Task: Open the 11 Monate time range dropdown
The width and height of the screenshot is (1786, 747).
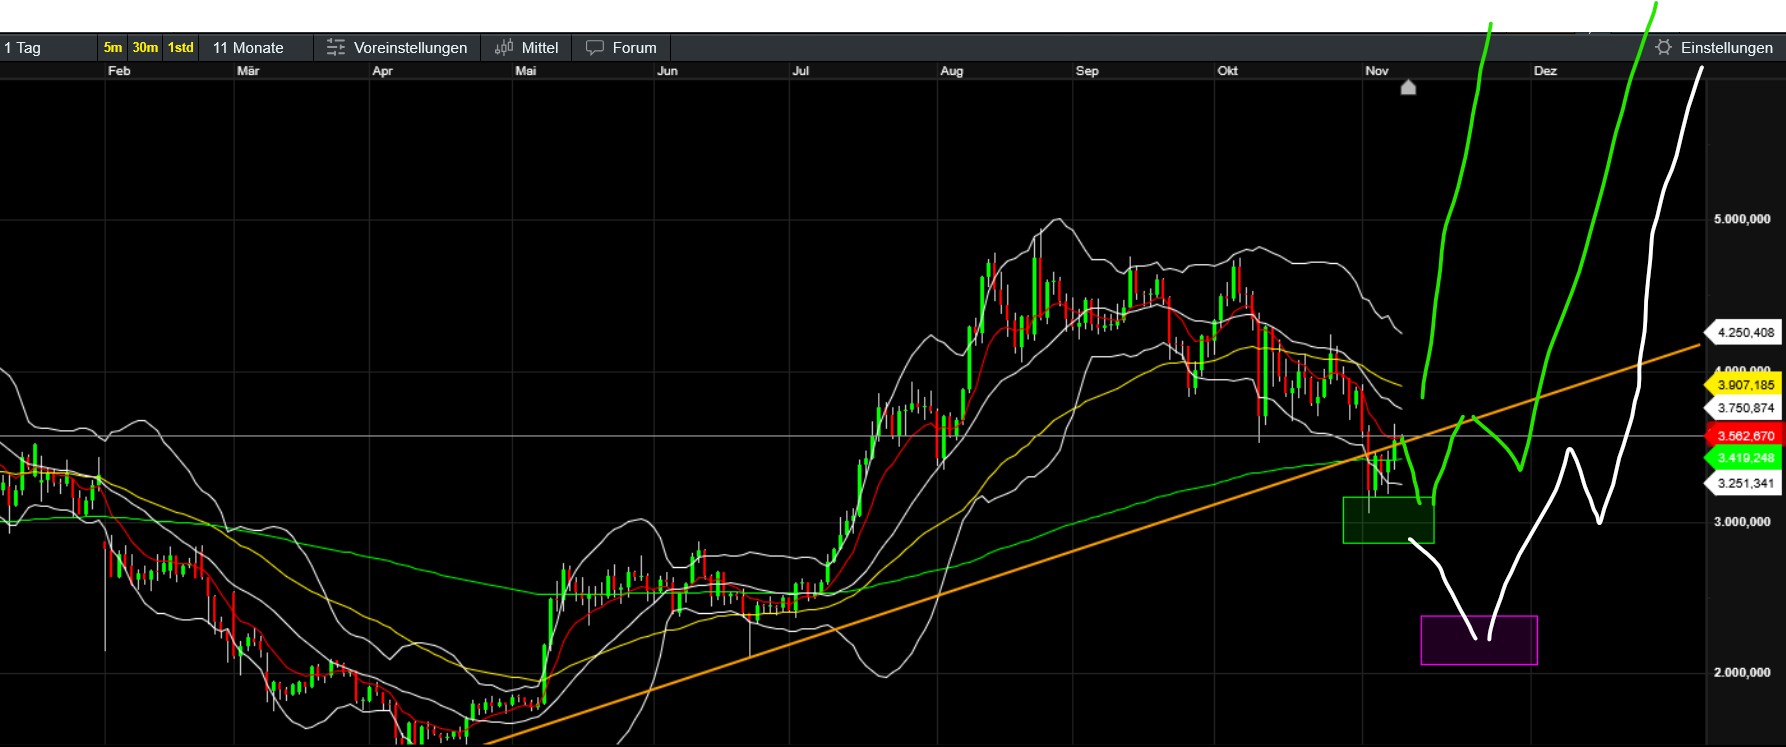Action: pyautogui.click(x=248, y=47)
